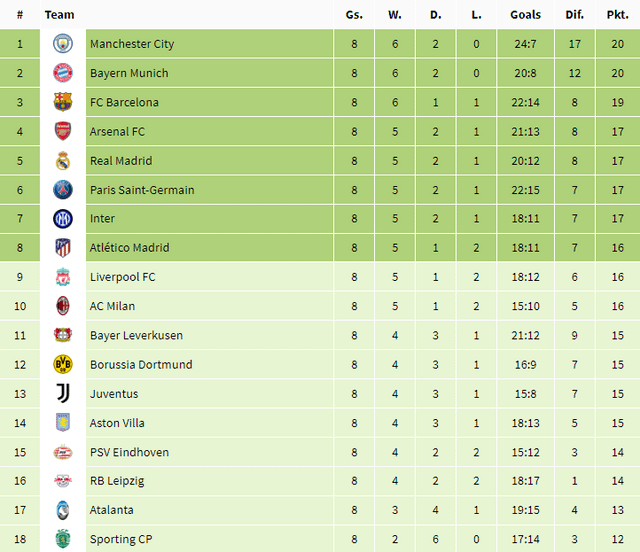
Task: Open the Aston Villa team link
Action: coord(117,423)
